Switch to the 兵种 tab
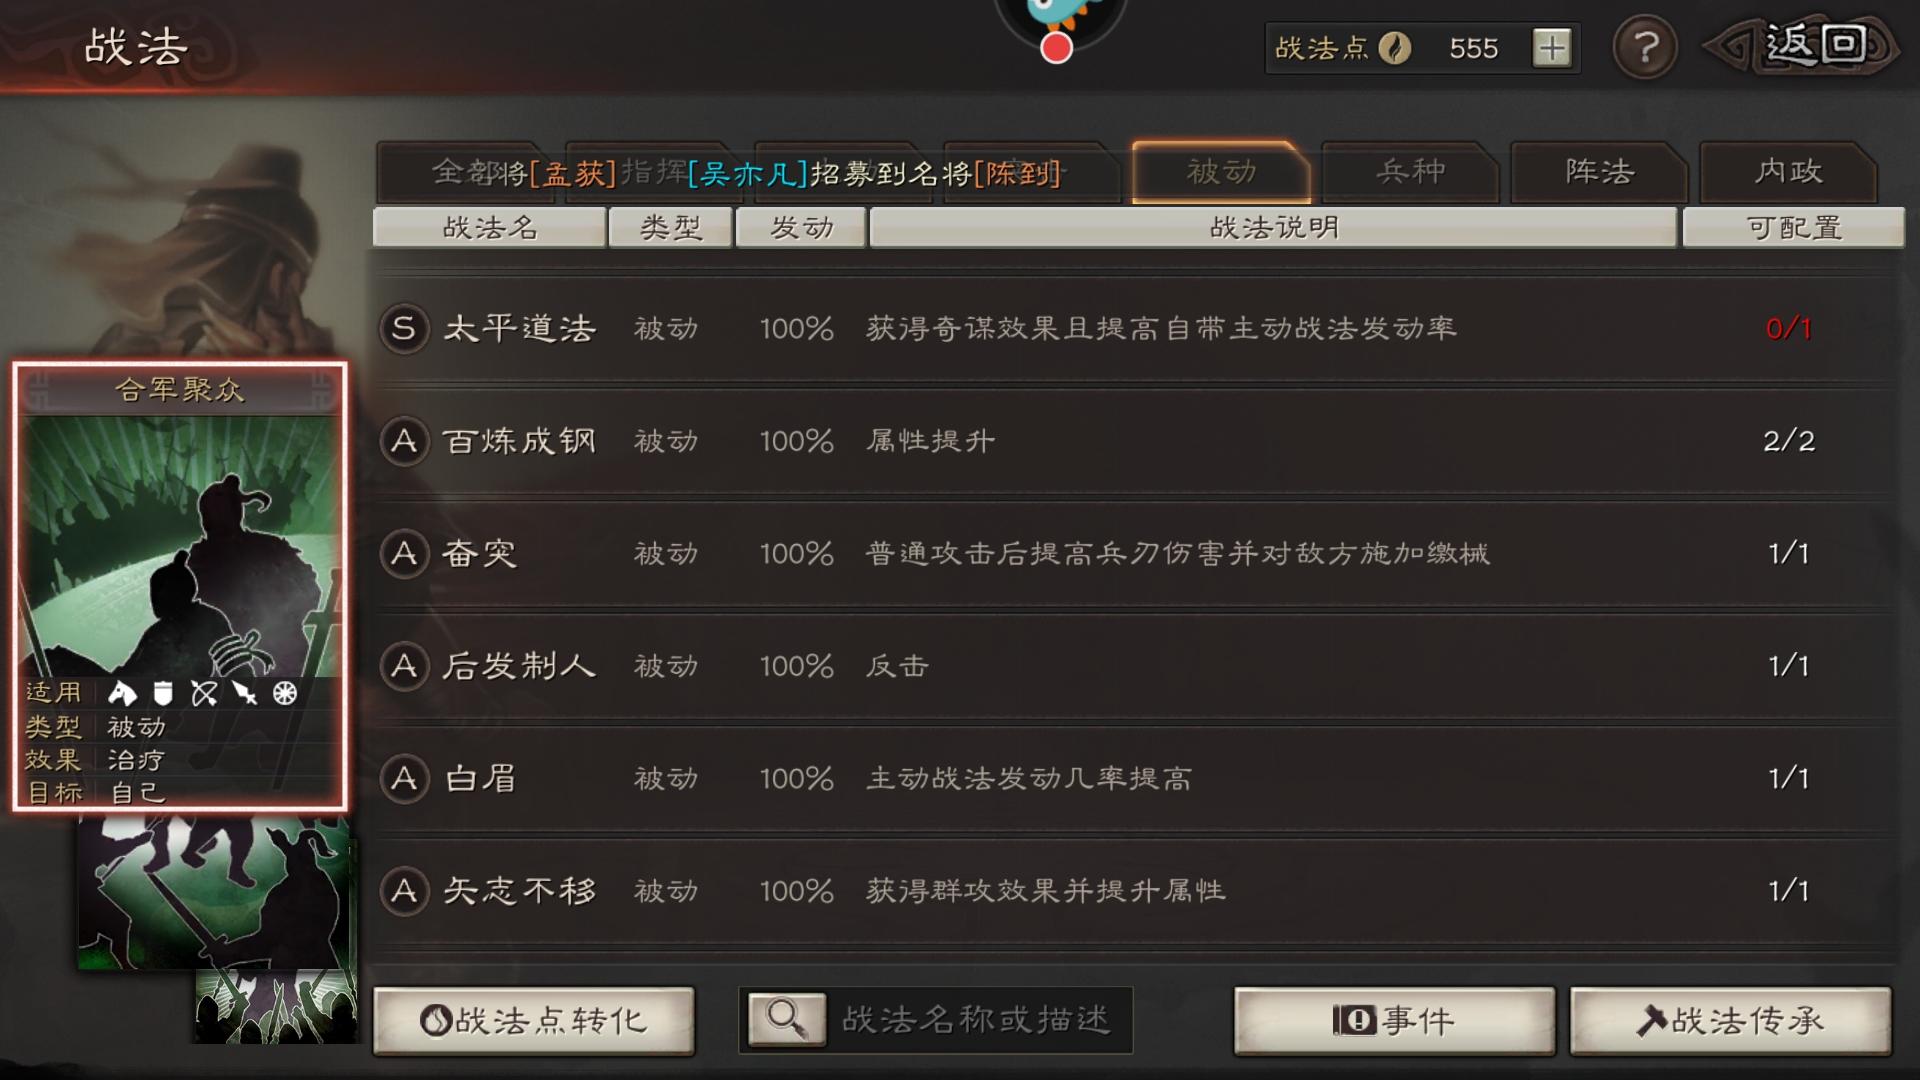This screenshot has width=1920, height=1080. coord(1410,172)
